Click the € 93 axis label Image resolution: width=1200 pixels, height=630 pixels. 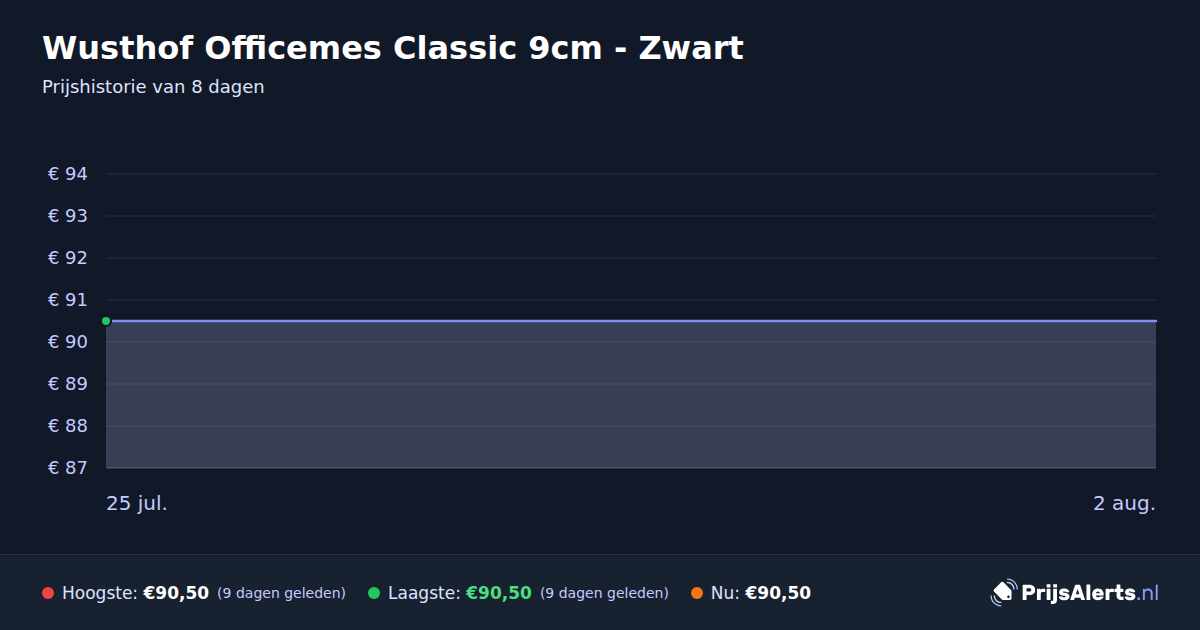[x=68, y=216]
